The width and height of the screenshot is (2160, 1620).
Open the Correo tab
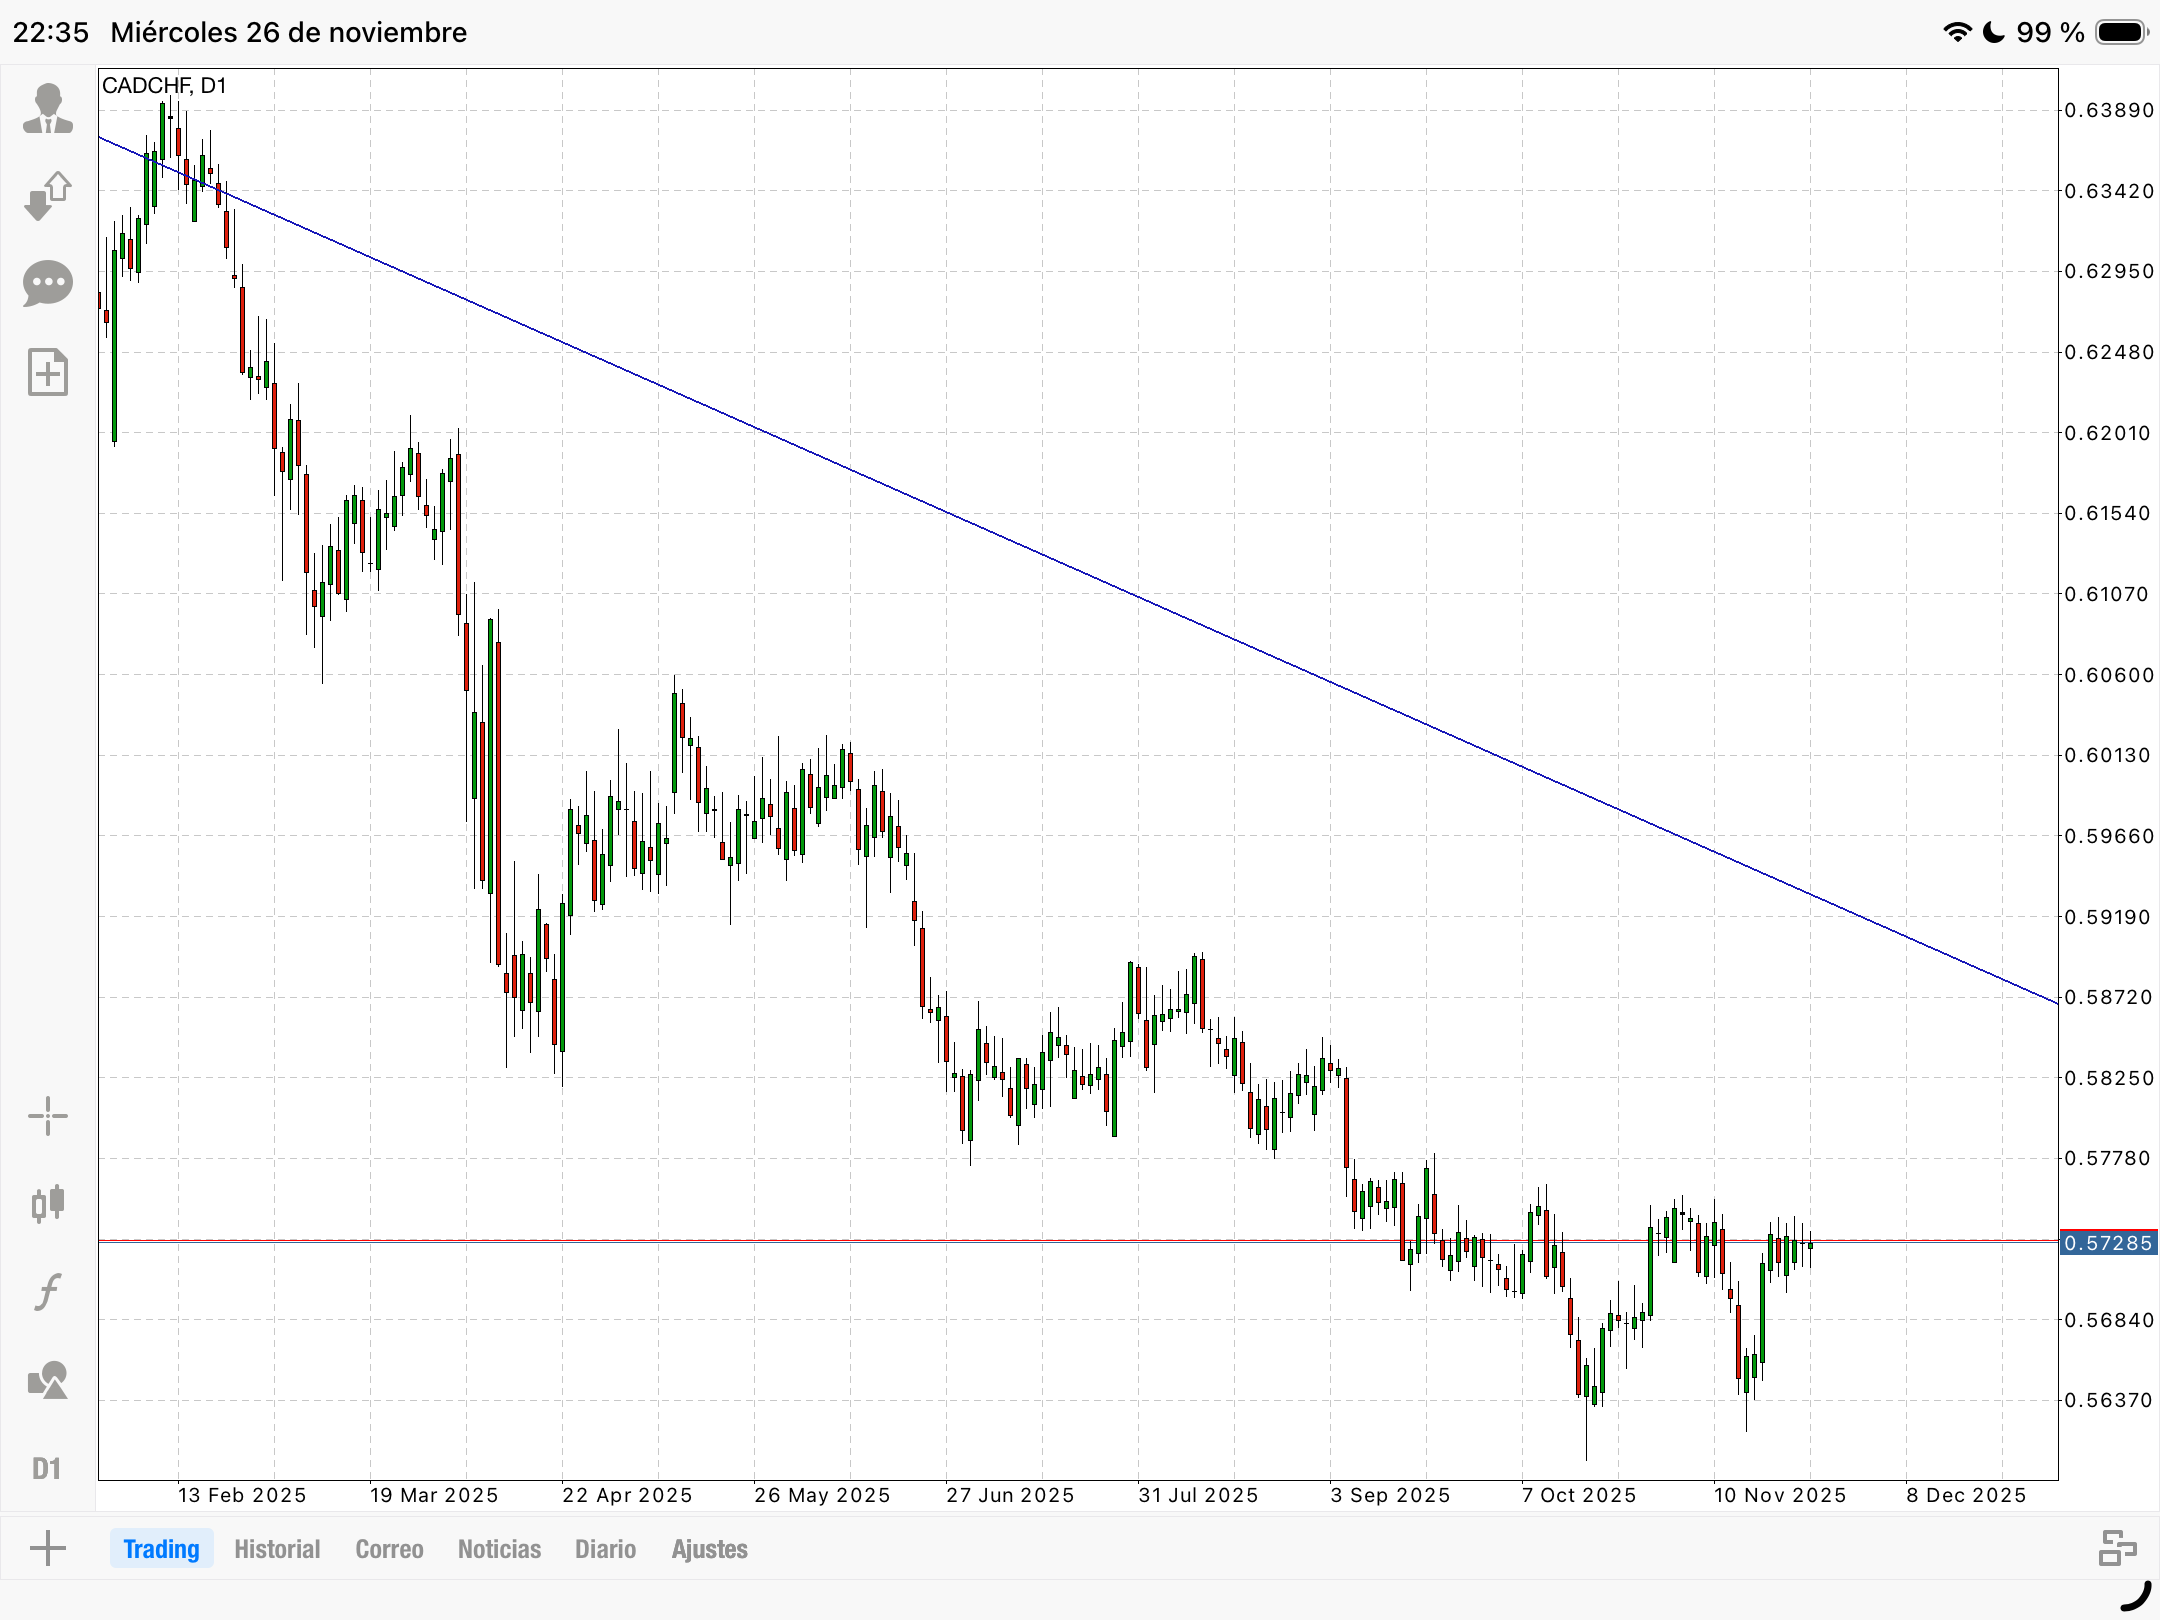[x=389, y=1549]
